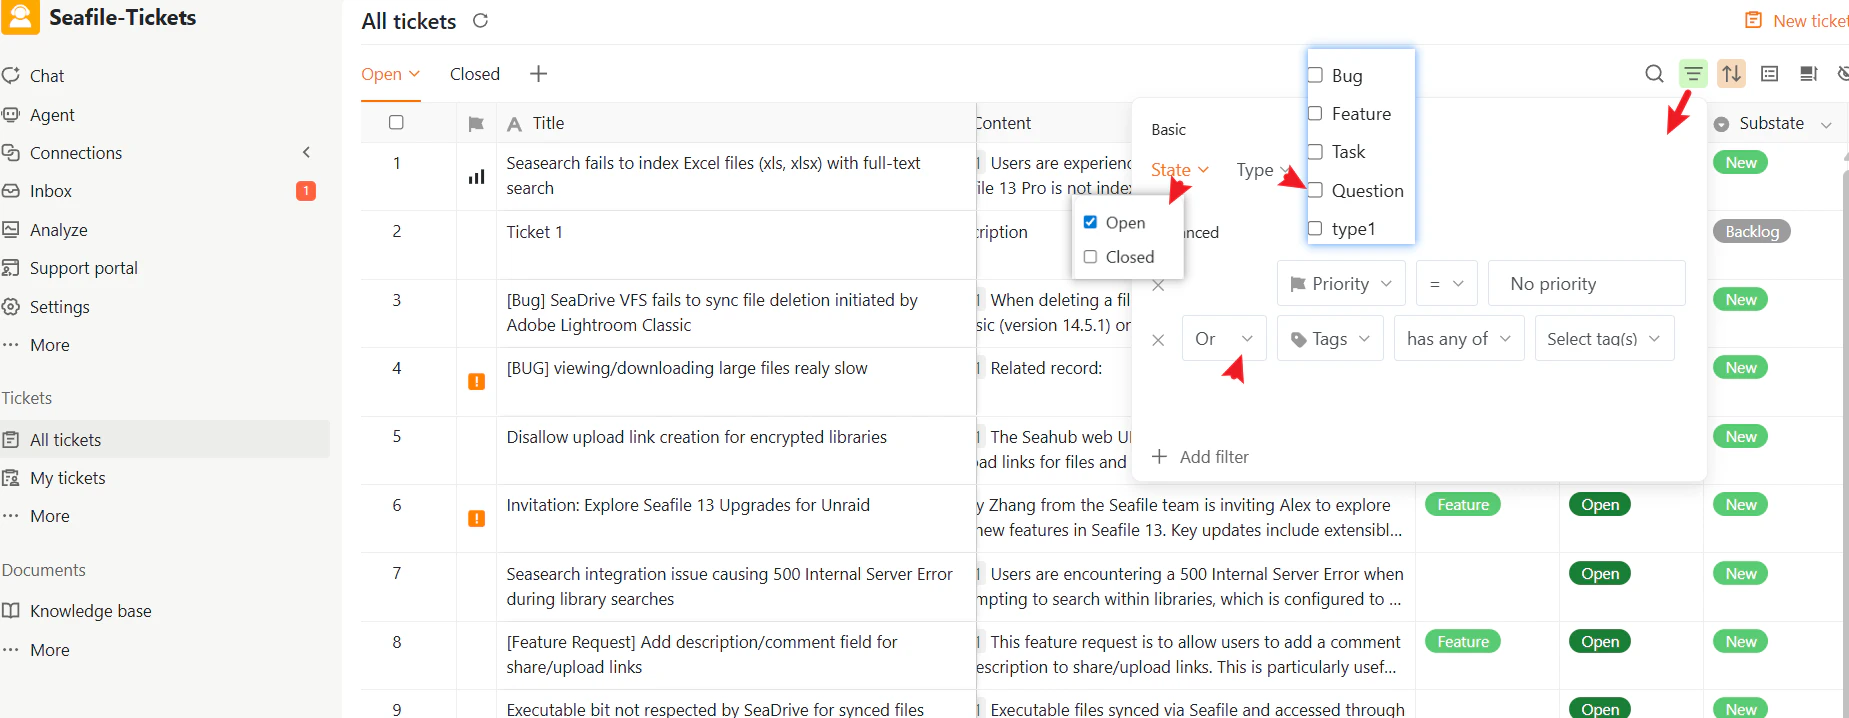Screen dimensions: 1849x718
Task: Toggle the select-all checkbox in table header
Action: pyautogui.click(x=396, y=122)
